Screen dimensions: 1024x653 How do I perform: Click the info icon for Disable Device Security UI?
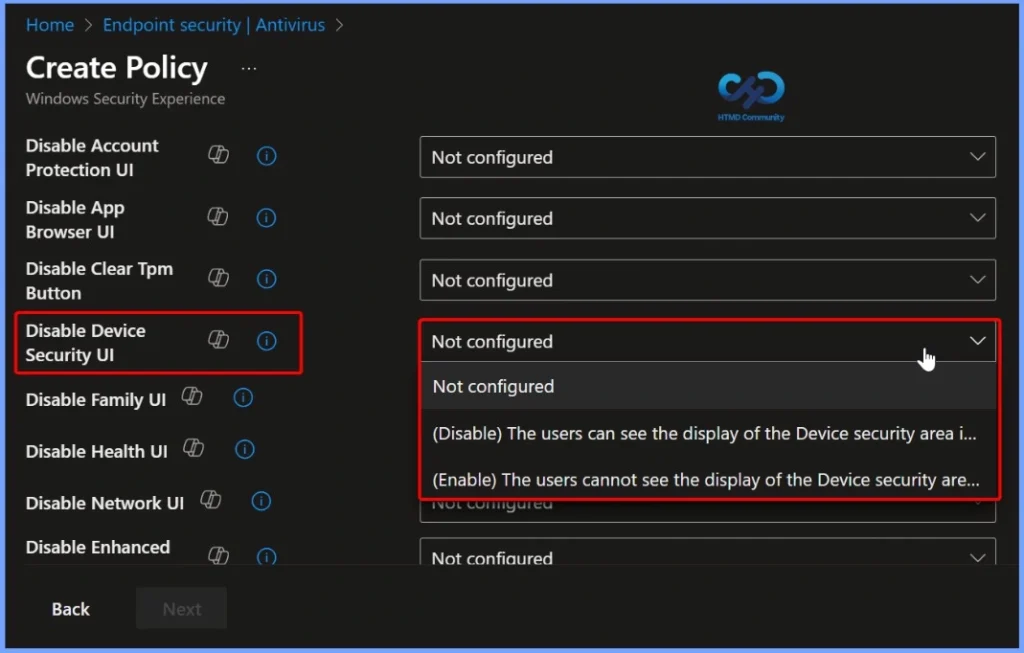pos(266,341)
